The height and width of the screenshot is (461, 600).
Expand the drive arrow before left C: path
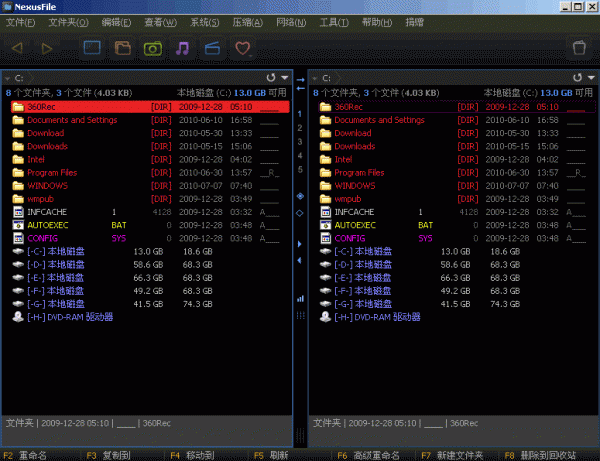(7, 78)
